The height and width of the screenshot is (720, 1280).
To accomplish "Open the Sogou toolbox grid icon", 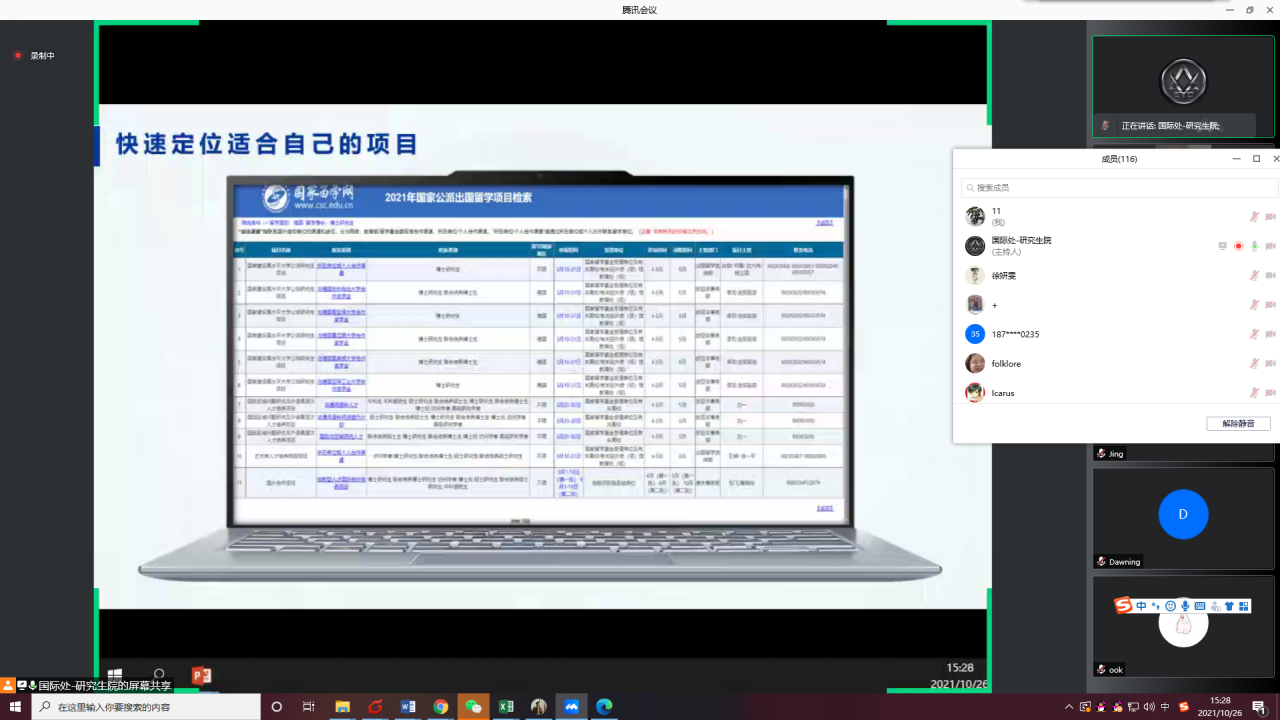I will [x=1244, y=606].
